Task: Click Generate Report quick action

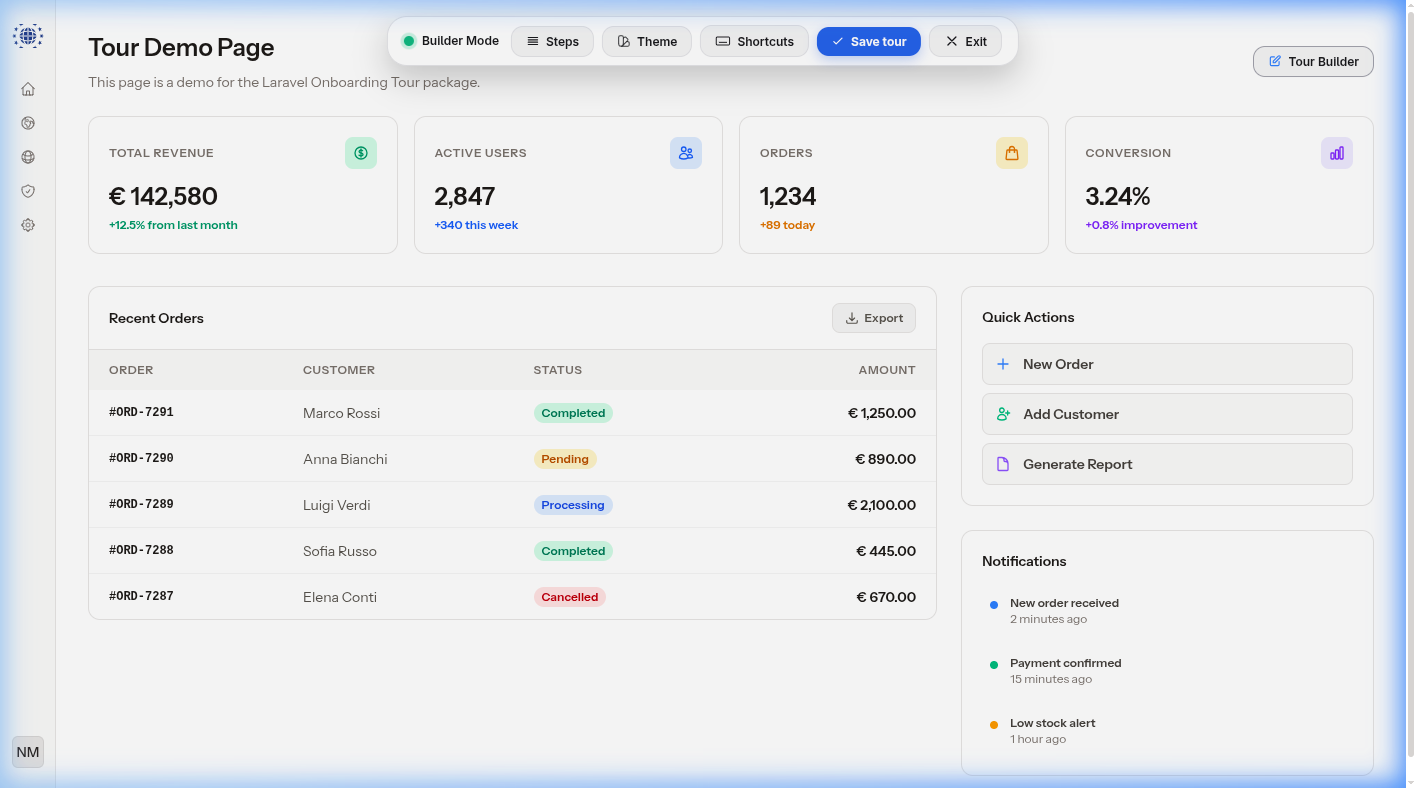Action: [1167, 464]
